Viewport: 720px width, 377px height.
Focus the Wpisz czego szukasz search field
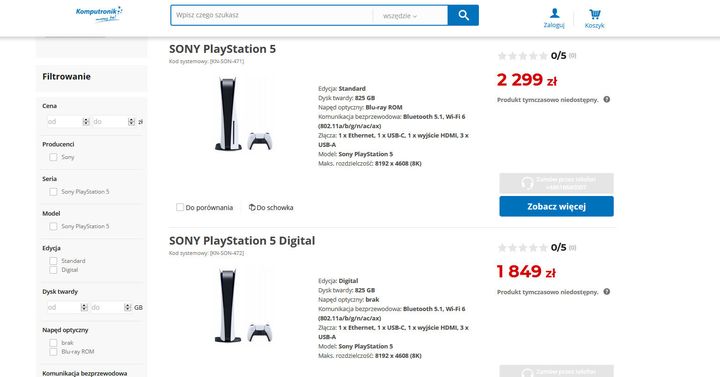tap(272, 15)
